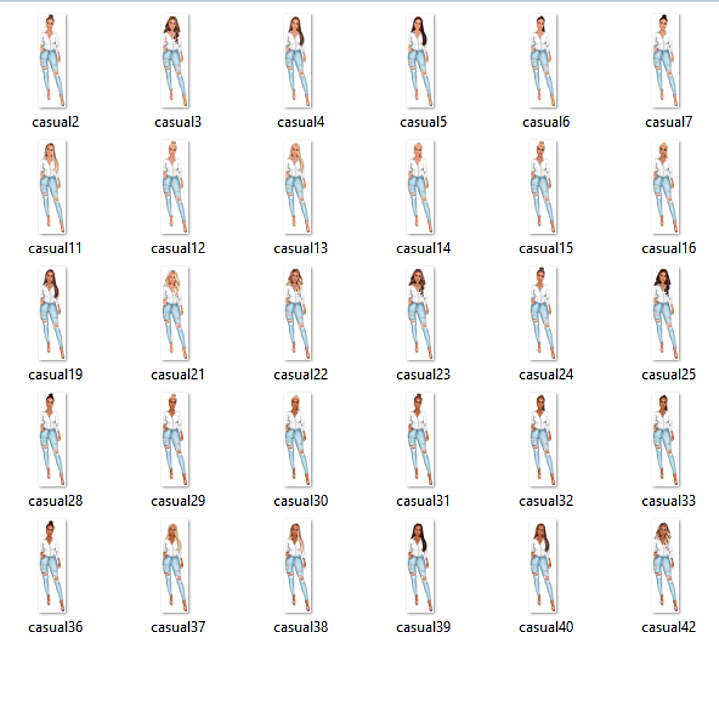Click the file name "casual3"
719x719 pixels.
tap(178, 122)
